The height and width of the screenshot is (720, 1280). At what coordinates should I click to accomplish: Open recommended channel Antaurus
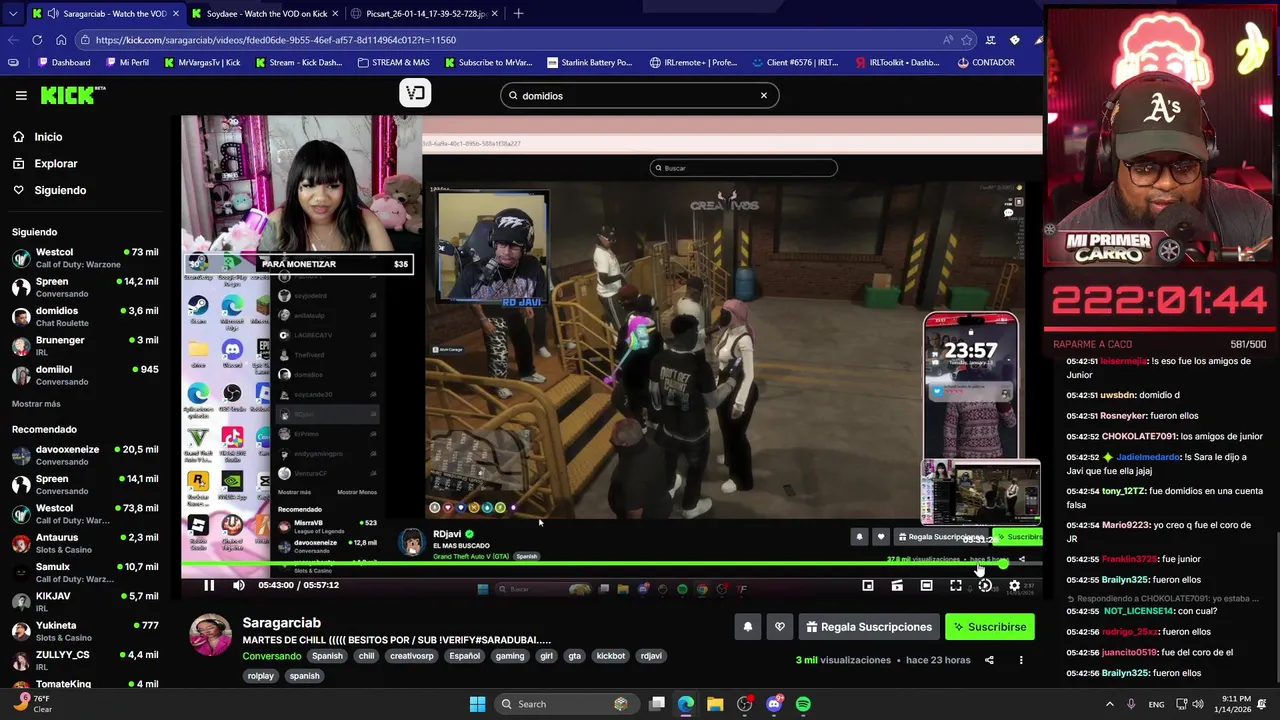pyautogui.click(x=85, y=543)
